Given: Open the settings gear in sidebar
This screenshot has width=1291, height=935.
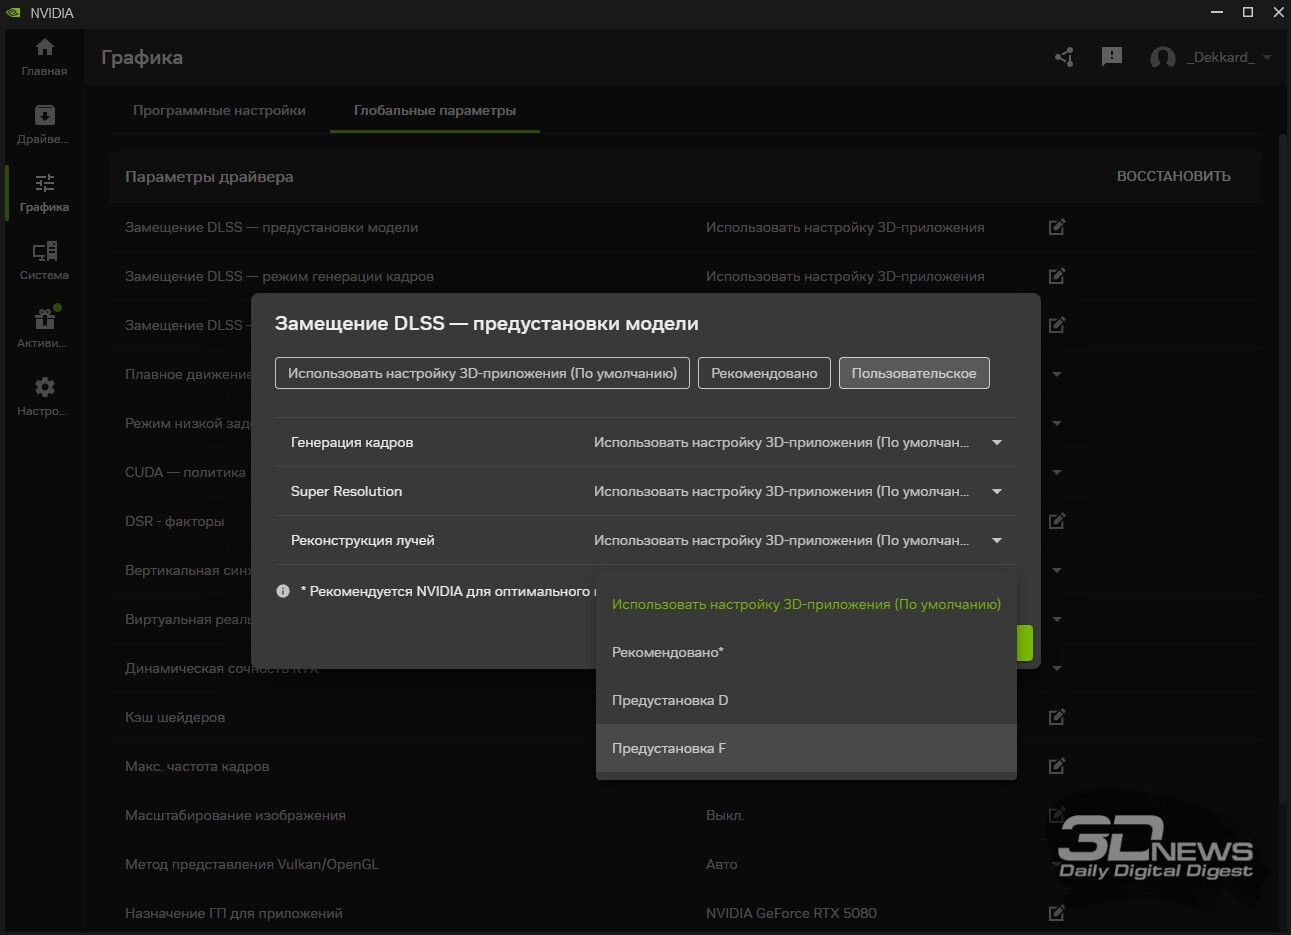Looking at the screenshot, I should (44, 397).
